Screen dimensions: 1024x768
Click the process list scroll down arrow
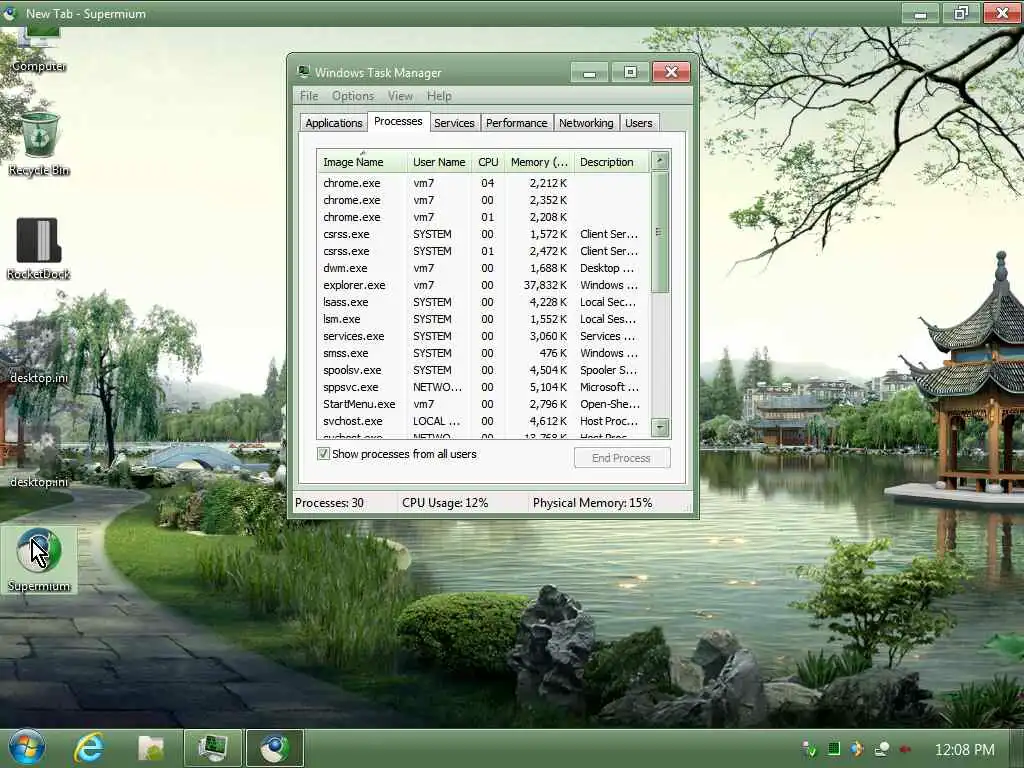tap(660, 428)
